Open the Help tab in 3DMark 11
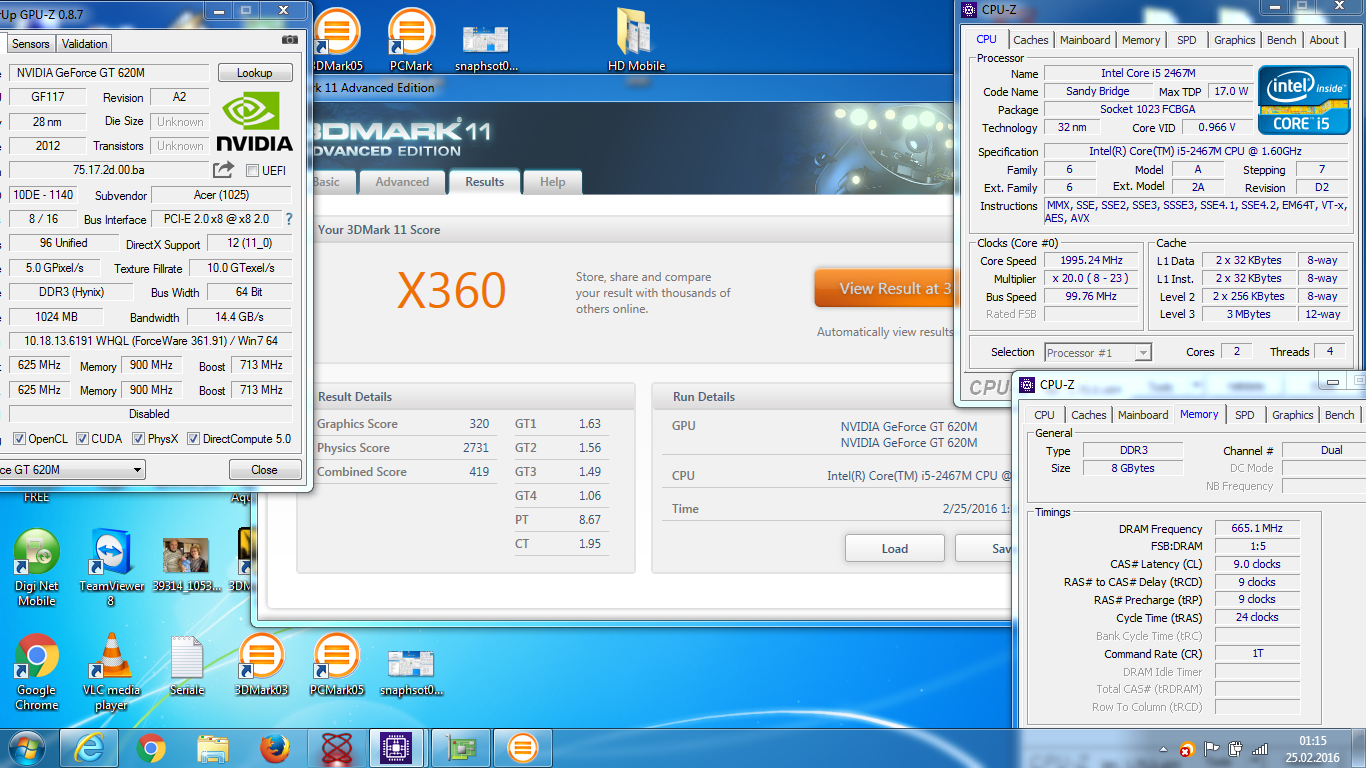Viewport: 1366px width, 768px height. tap(553, 182)
